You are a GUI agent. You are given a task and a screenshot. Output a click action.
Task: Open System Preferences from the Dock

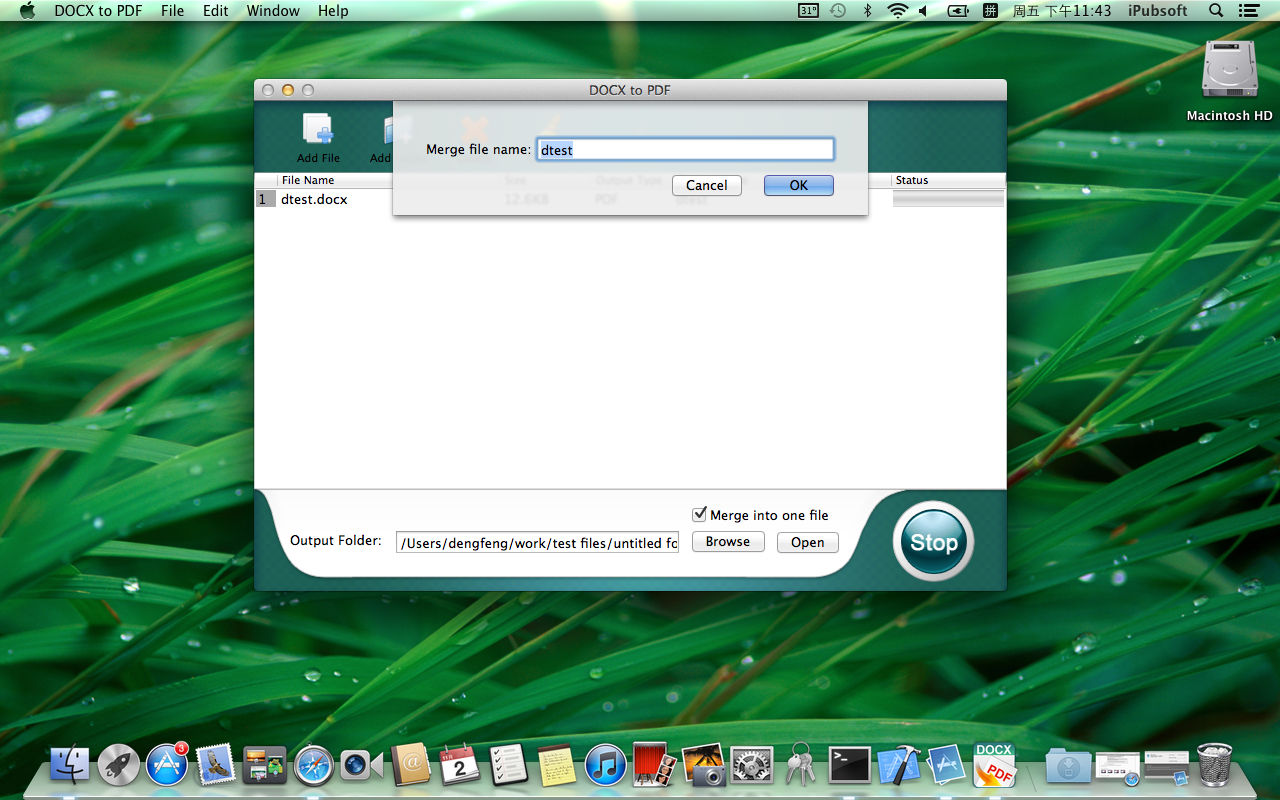click(x=752, y=766)
